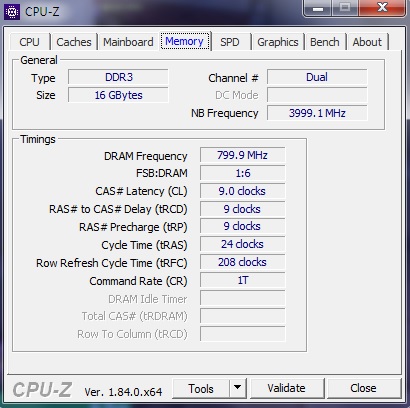The image size is (410, 408).
Task: Close the window with the title bar X
Action: pos(382,8)
